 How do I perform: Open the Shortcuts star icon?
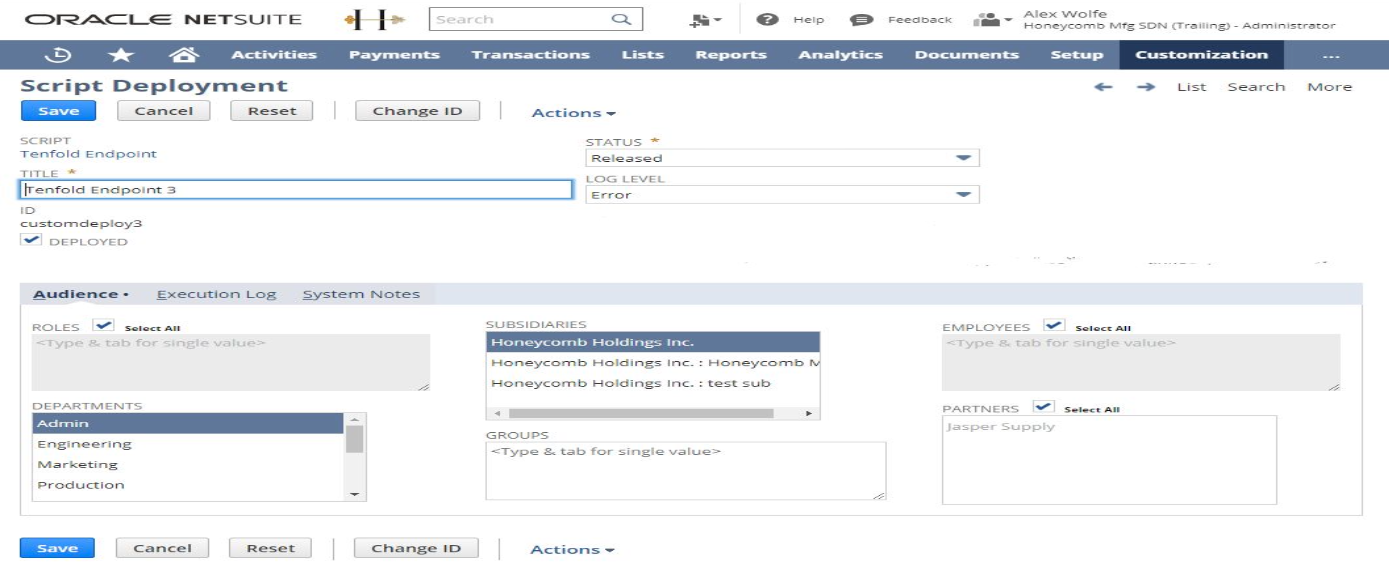(120, 55)
